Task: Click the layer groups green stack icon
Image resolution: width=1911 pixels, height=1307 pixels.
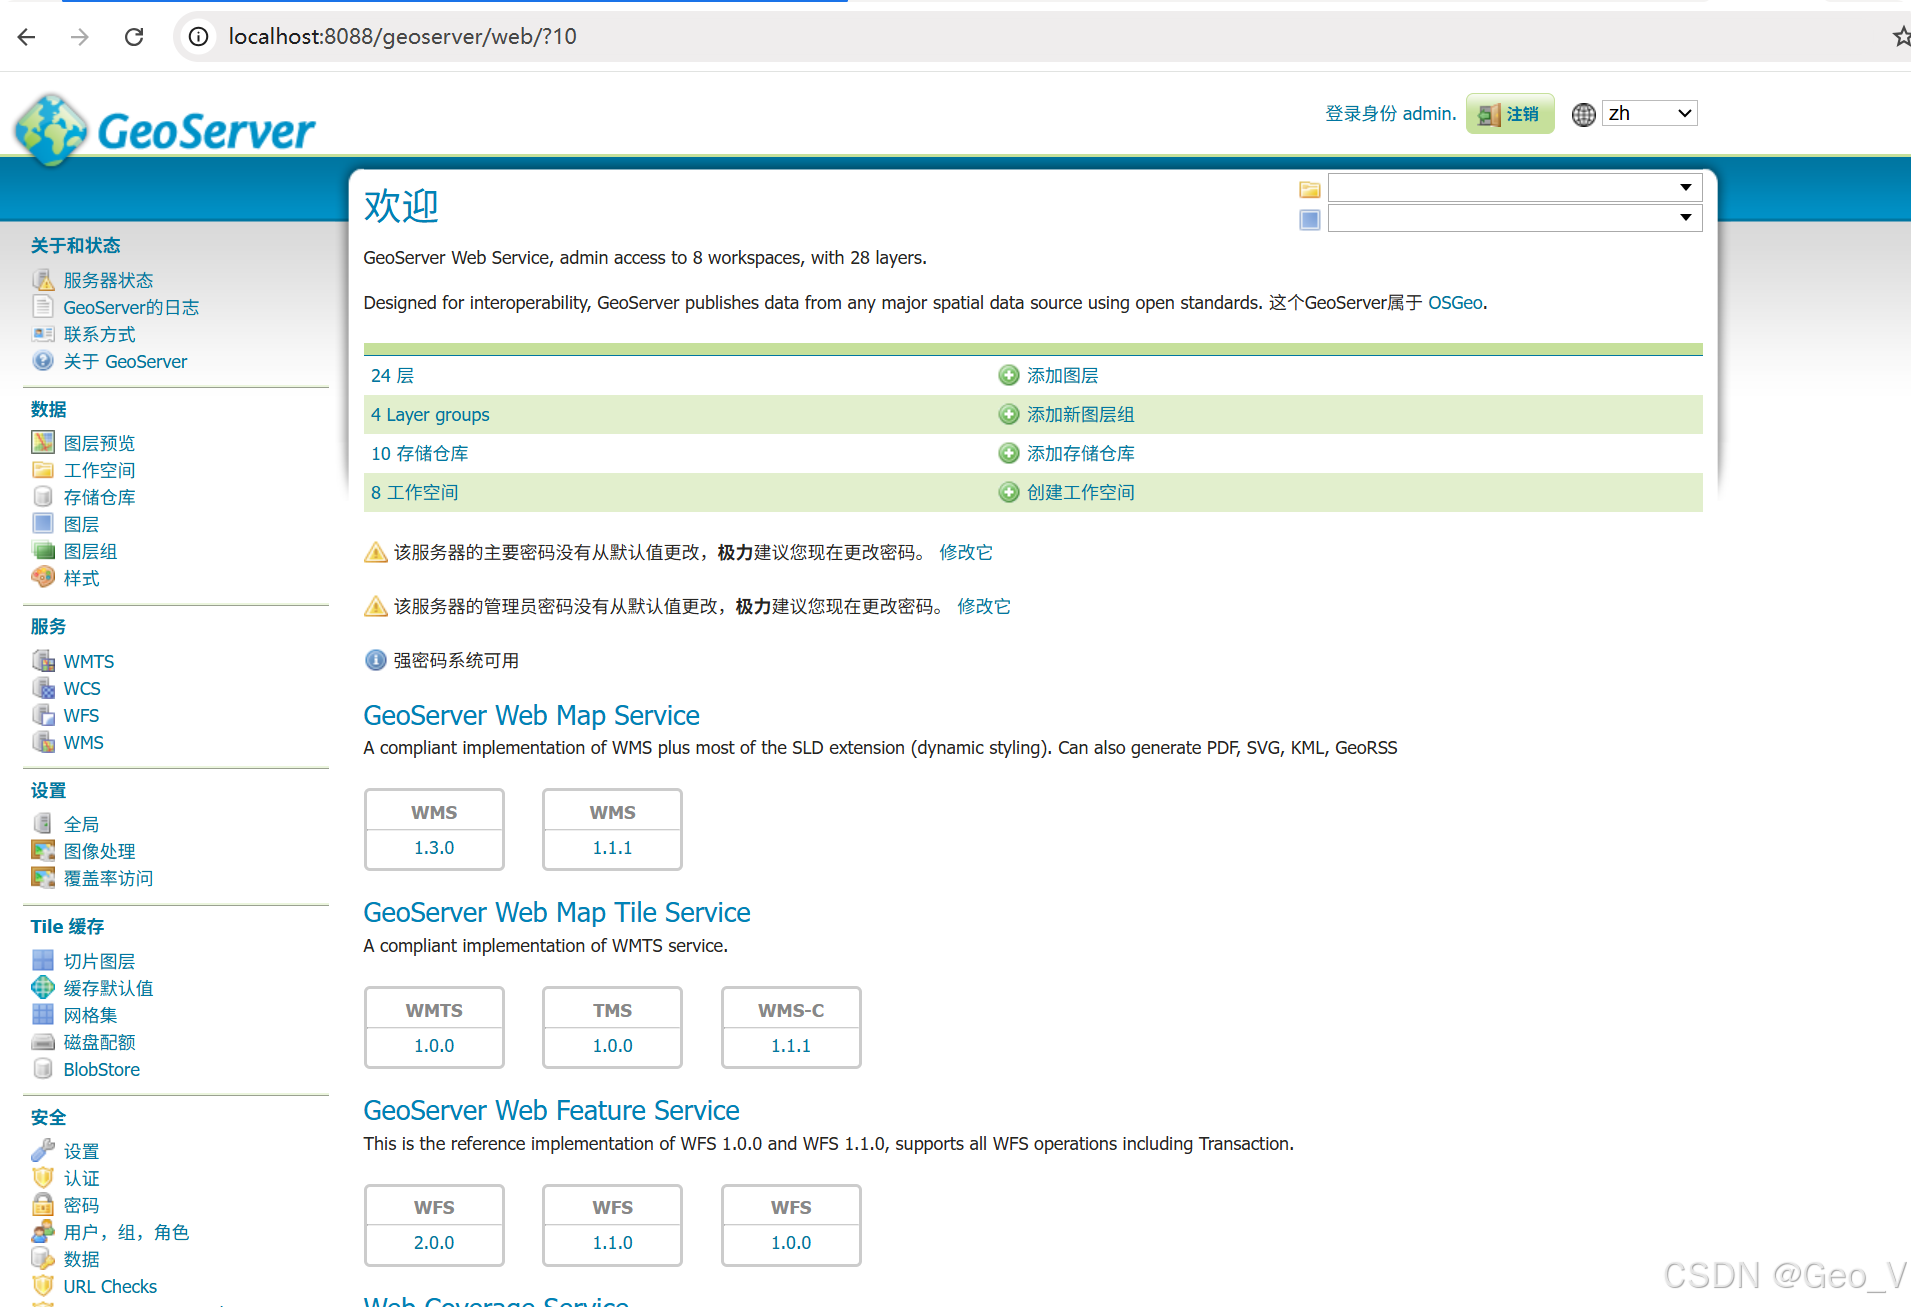Action: [43, 550]
